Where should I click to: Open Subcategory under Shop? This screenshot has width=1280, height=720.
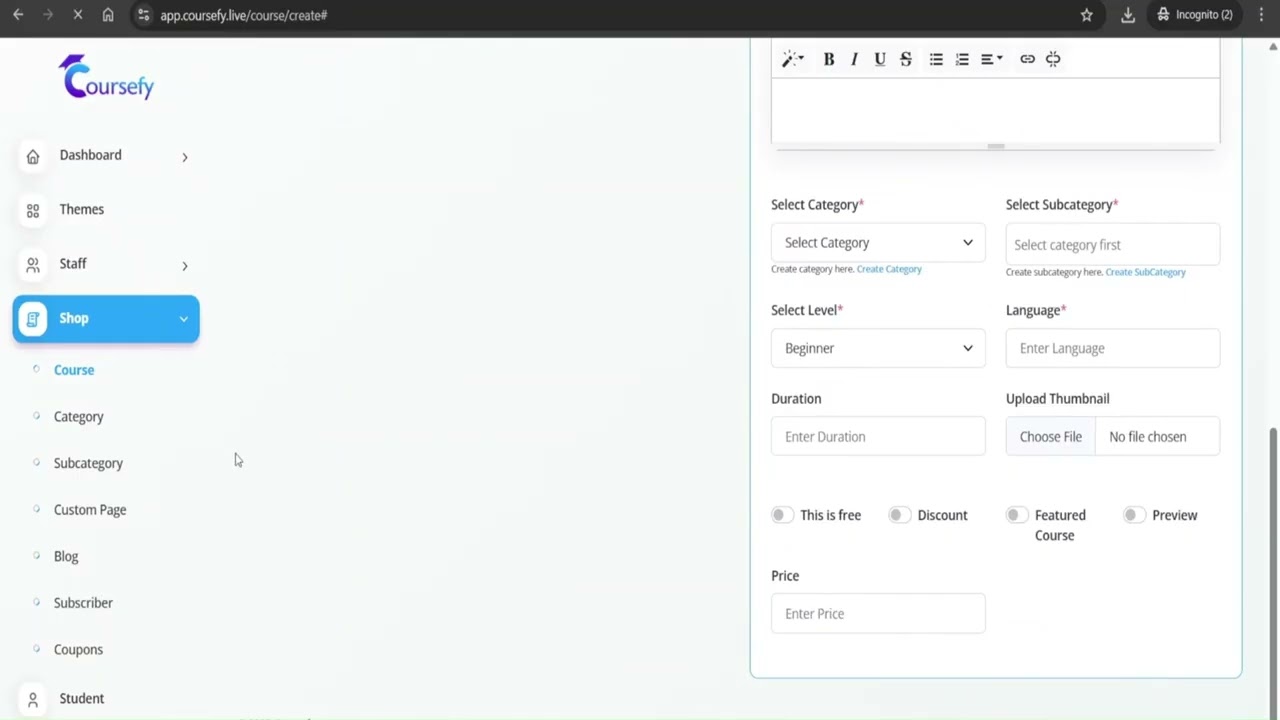[88, 463]
